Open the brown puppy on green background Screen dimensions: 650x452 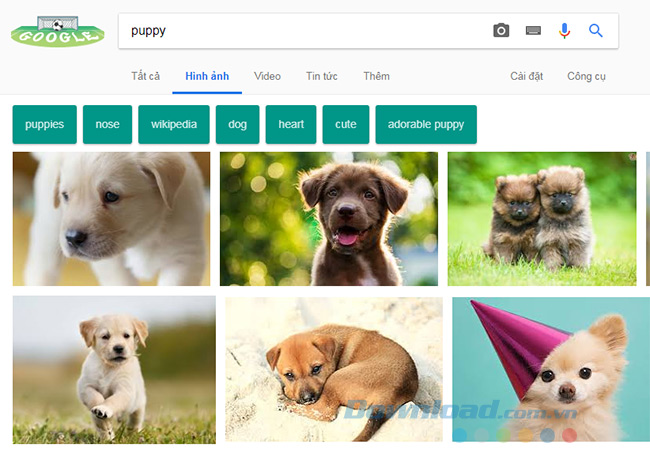pos(328,219)
